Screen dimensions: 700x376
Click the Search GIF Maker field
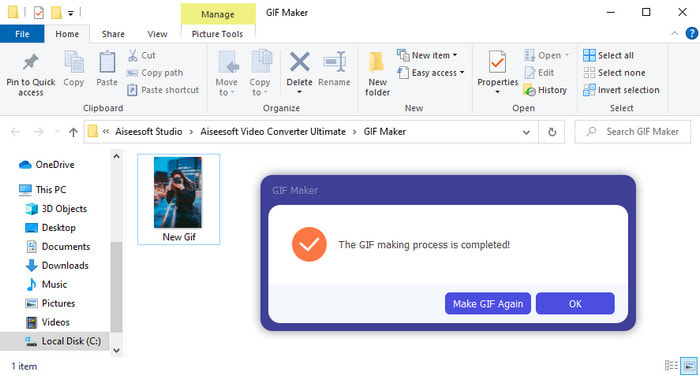tap(633, 132)
